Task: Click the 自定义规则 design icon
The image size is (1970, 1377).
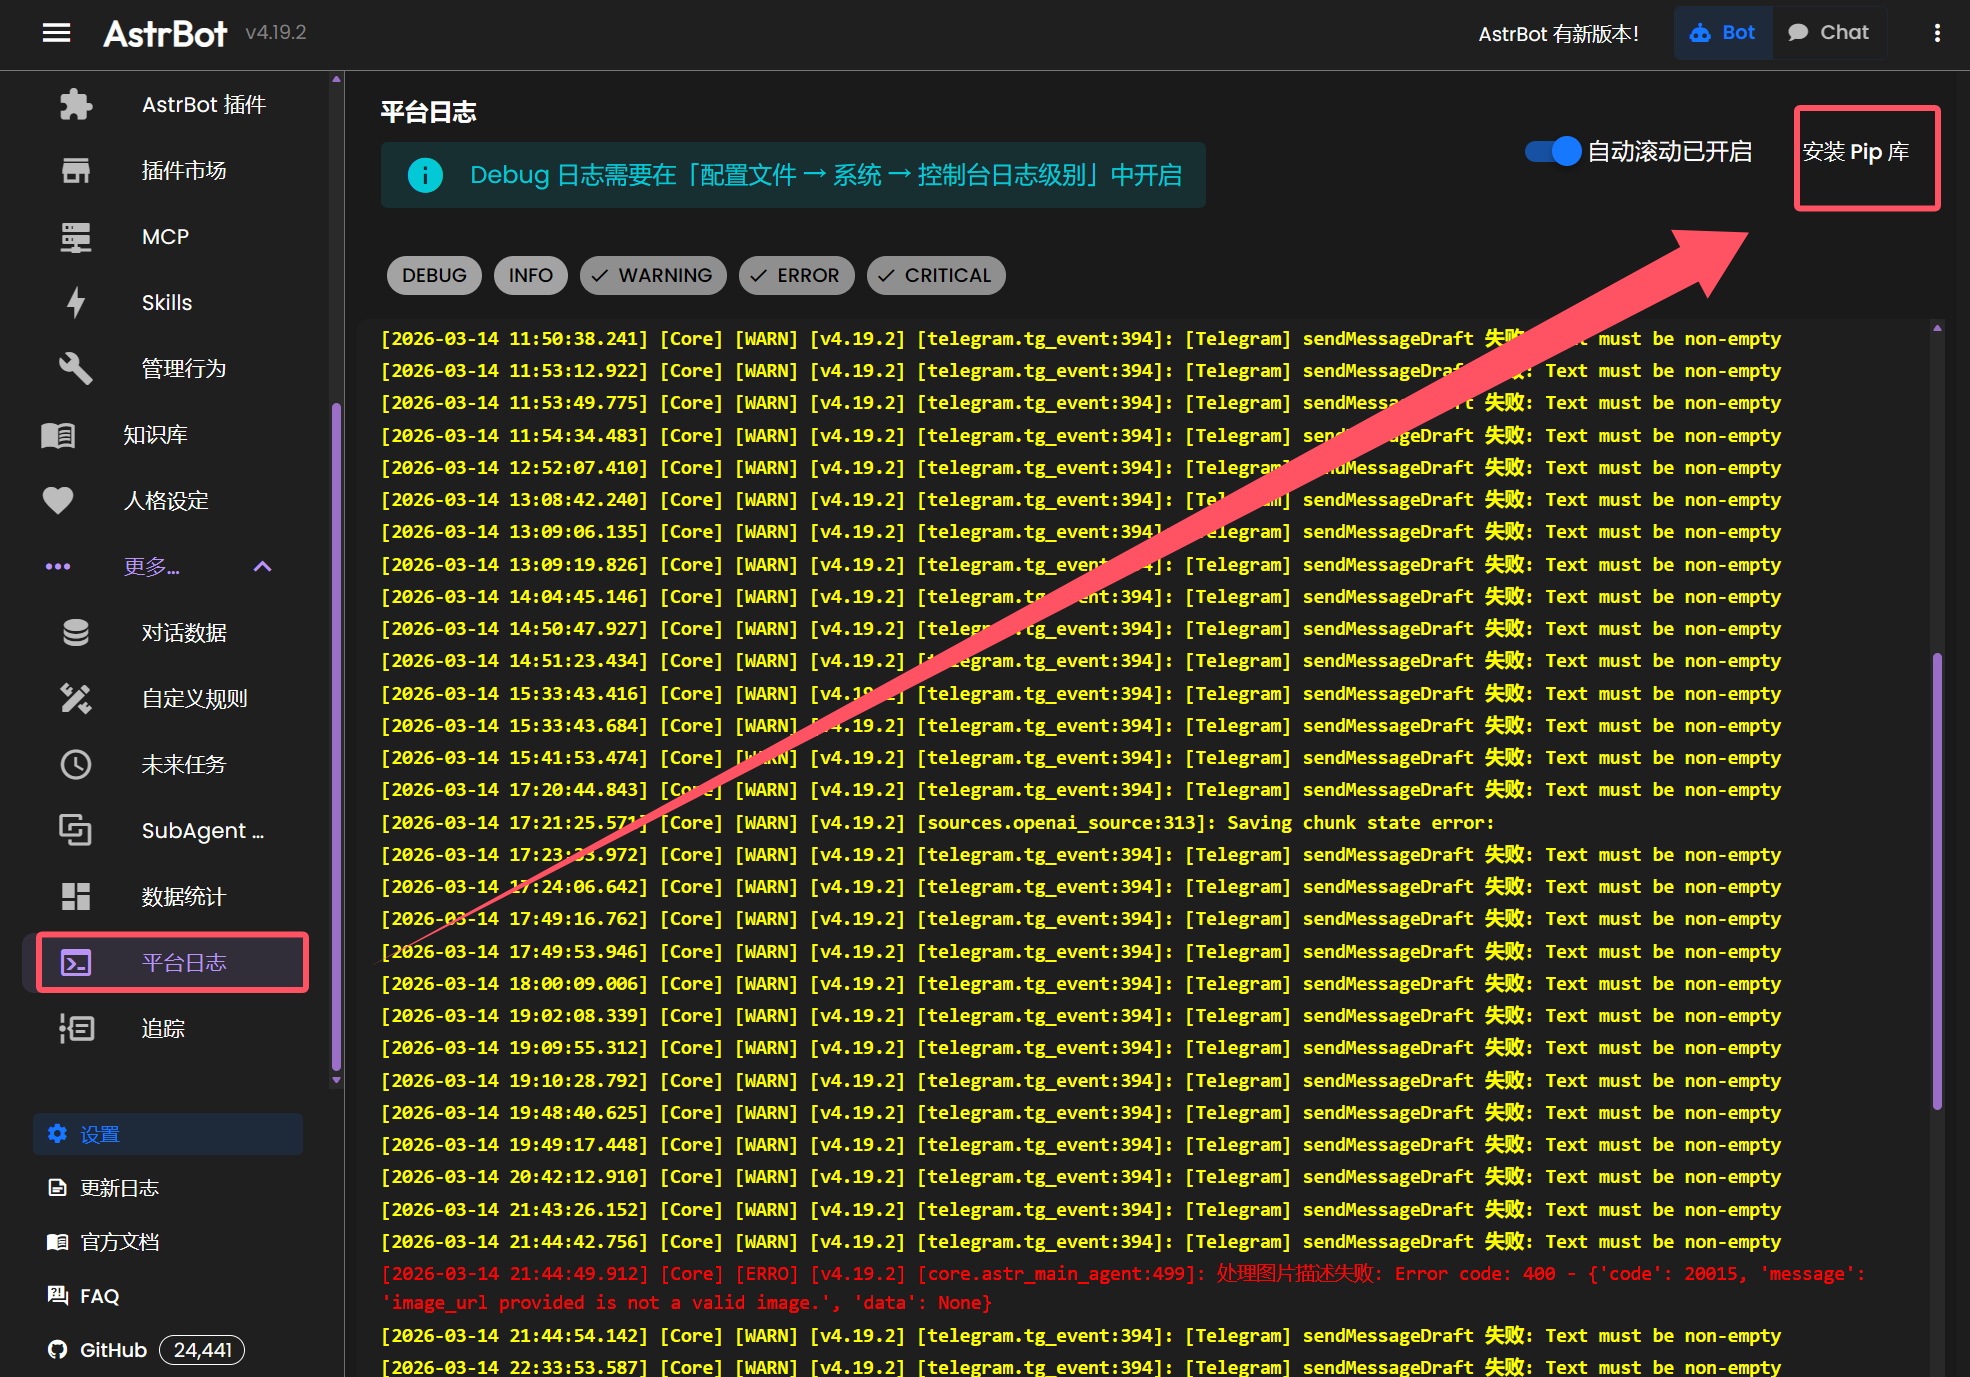Action: tap(76, 698)
